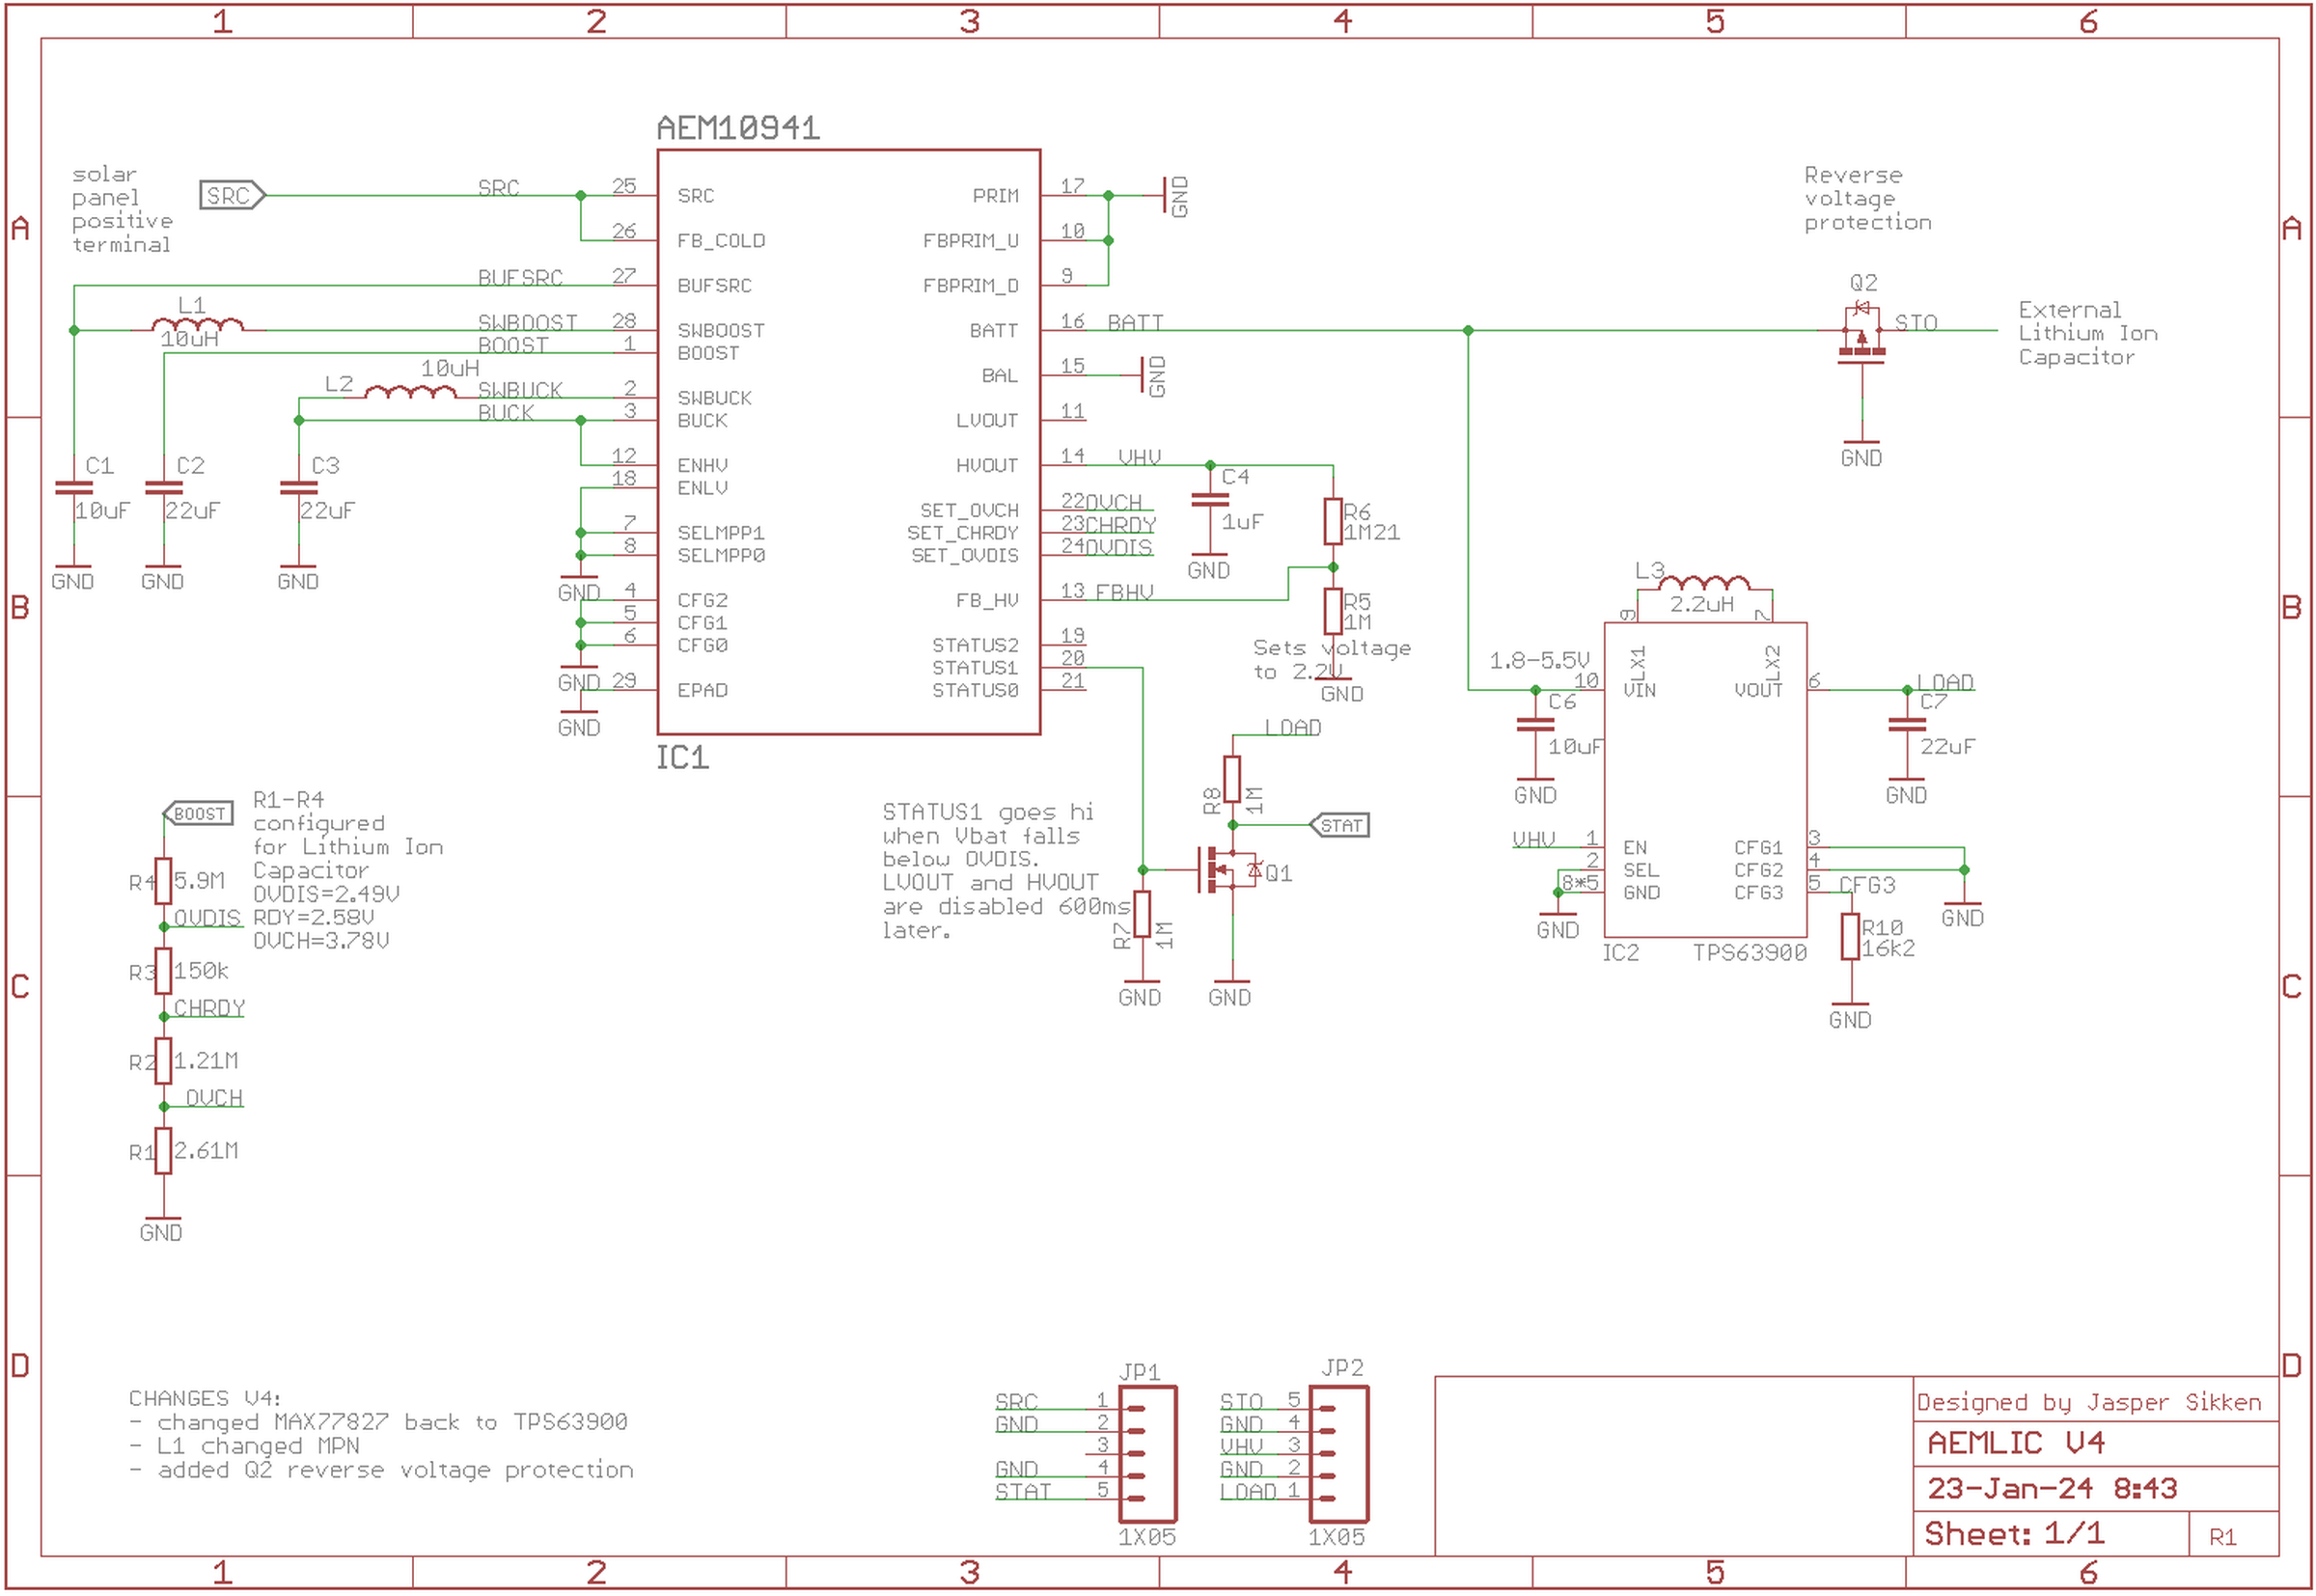Select resistor R1 2.61M symbol
The height and width of the screenshot is (1596, 2316).
164,1151
